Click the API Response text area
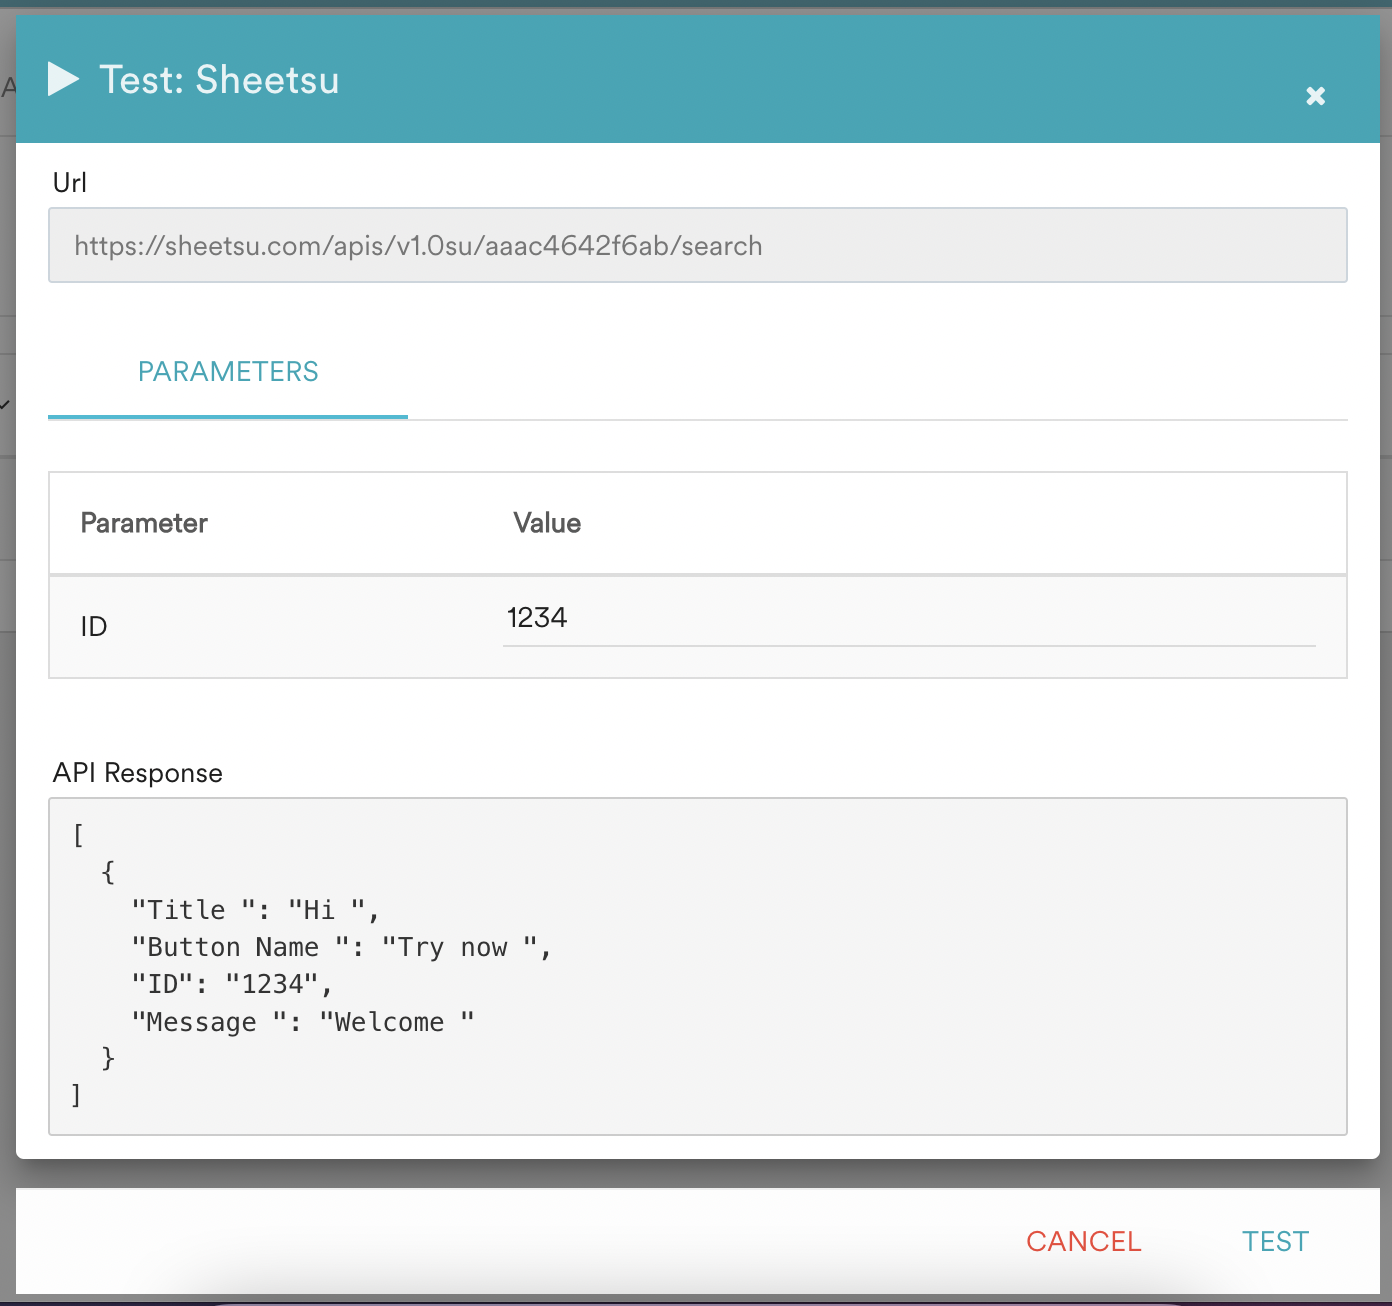Screen dimensions: 1392x1306 [x=698, y=966]
